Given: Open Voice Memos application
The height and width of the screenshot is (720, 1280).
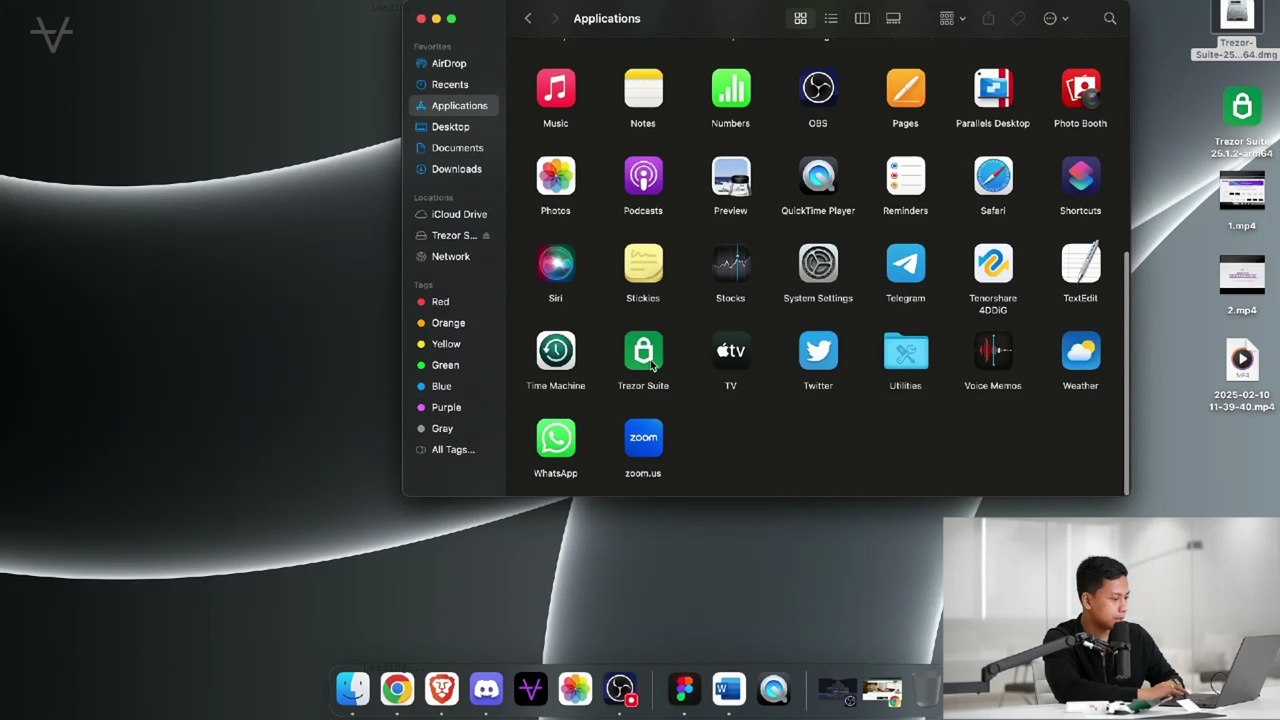Looking at the screenshot, I should pos(992,352).
